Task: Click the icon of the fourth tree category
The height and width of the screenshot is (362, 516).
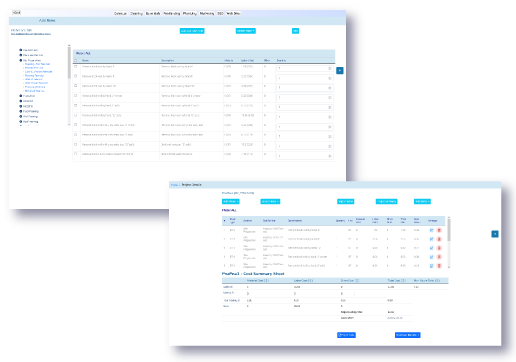Action: [x=21, y=96]
